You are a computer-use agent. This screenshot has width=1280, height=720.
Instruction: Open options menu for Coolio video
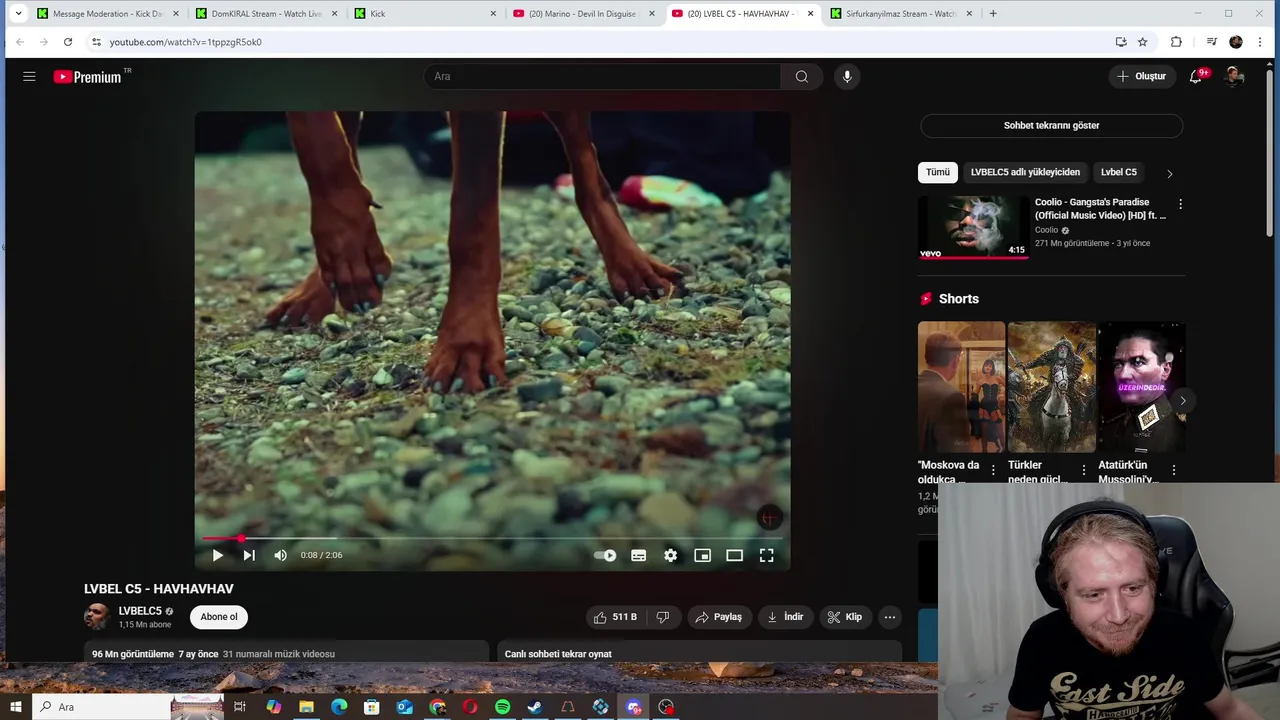pyautogui.click(x=1180, y=204)
